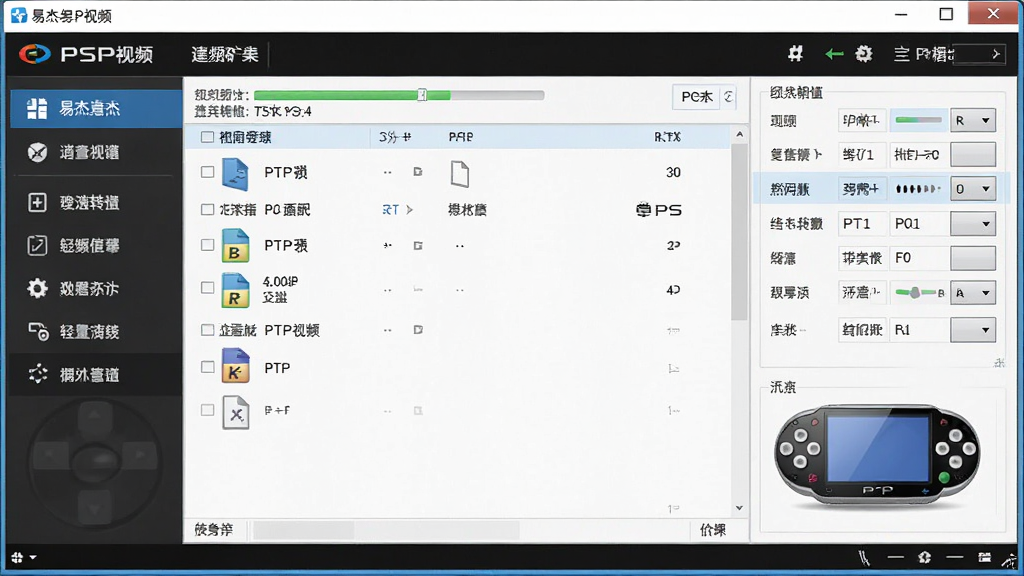Click the blue file icon of first PTP row
This screenshot has height=576, width=1024.
click(234, 174)
